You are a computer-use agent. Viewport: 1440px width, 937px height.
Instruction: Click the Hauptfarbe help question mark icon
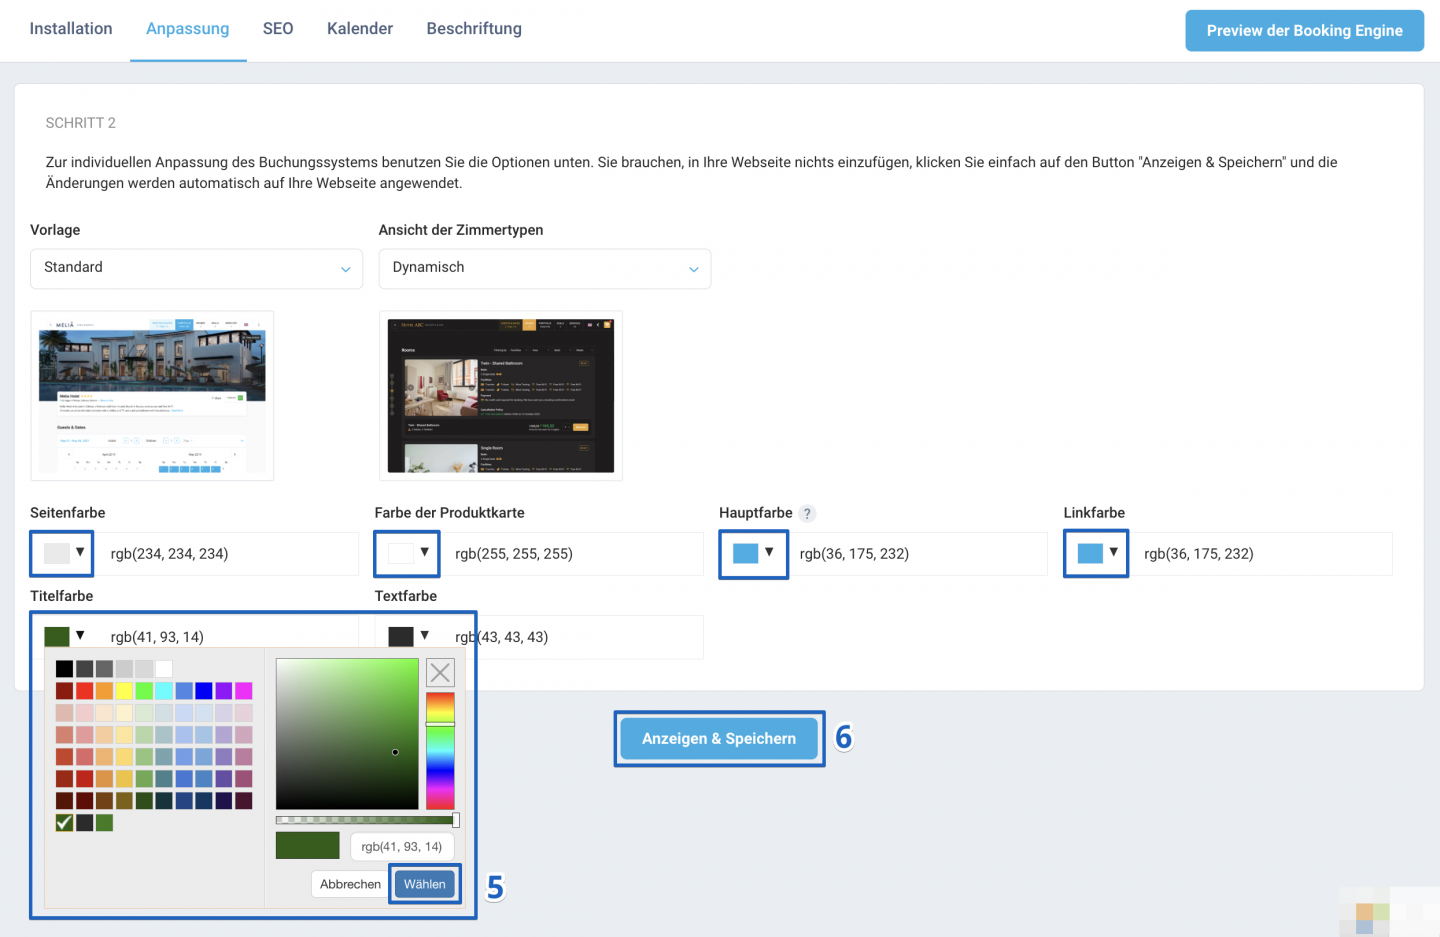point(807,514)
